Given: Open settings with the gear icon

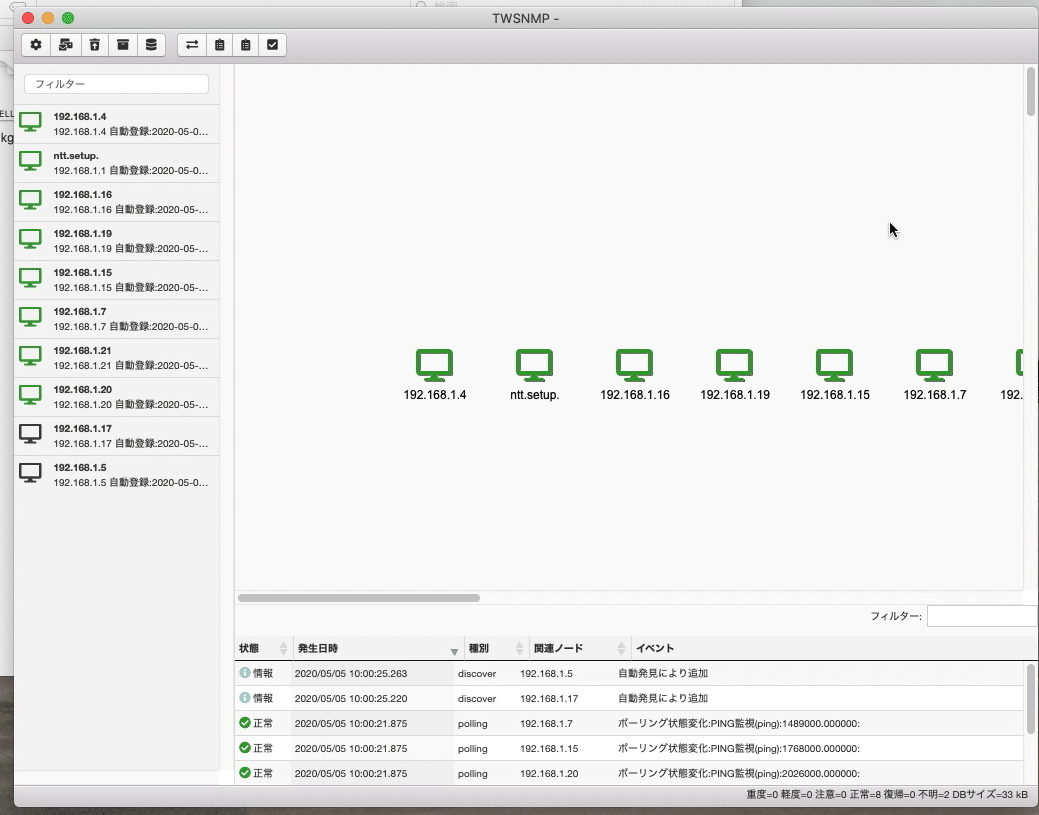Looking at the screenshot, I should coord(36,45).
